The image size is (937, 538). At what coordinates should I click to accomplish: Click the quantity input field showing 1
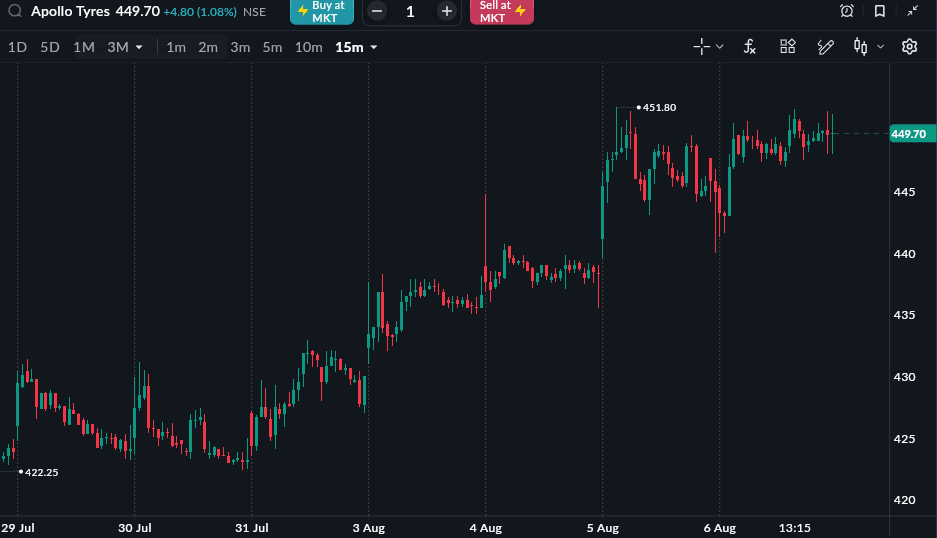click(411, 11)
